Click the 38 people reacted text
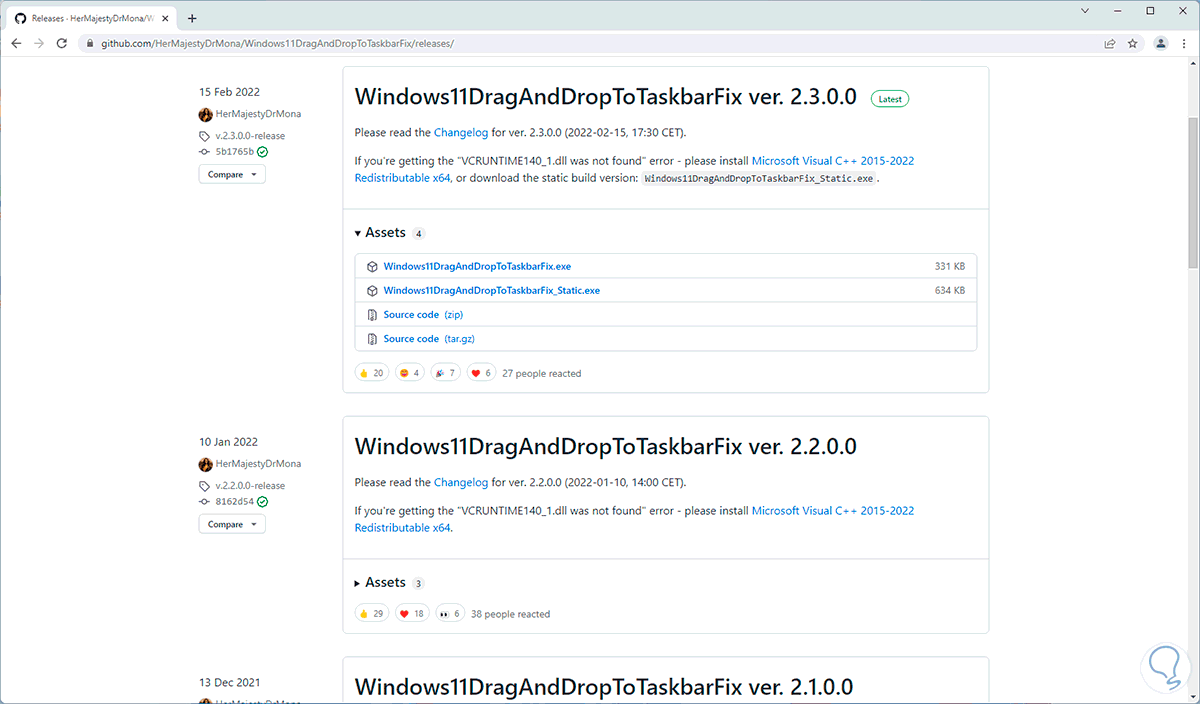Screen dimensions: 1200x704 point(510,614)
